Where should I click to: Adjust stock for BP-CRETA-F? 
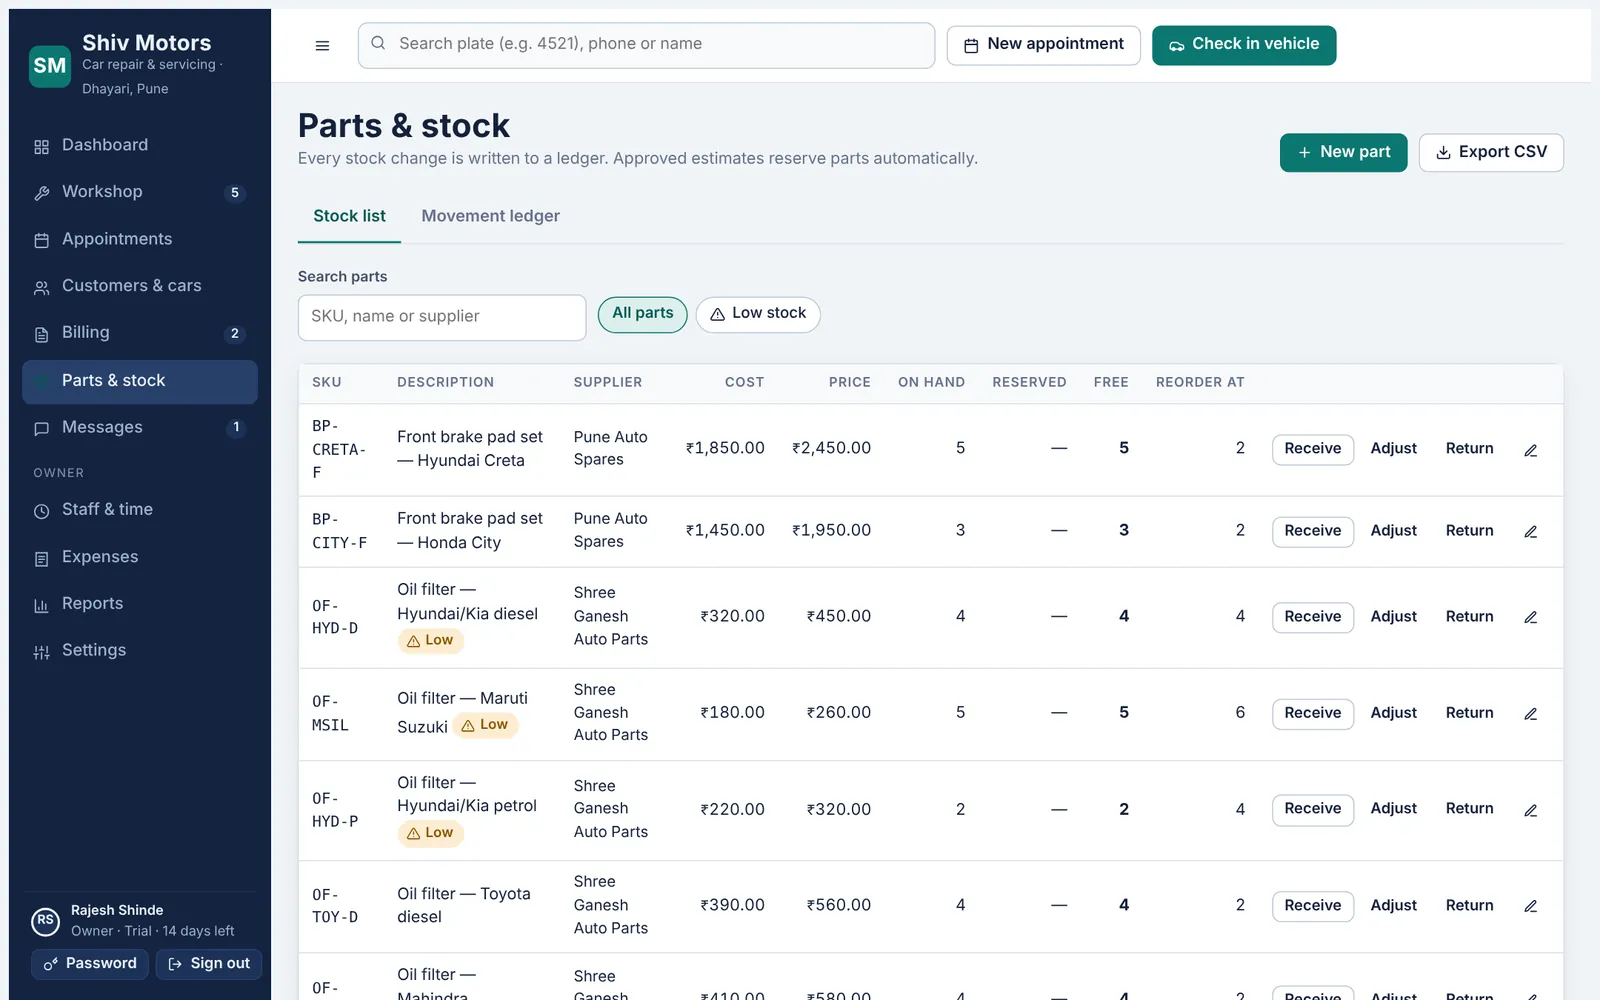(x=1394, y=449)
